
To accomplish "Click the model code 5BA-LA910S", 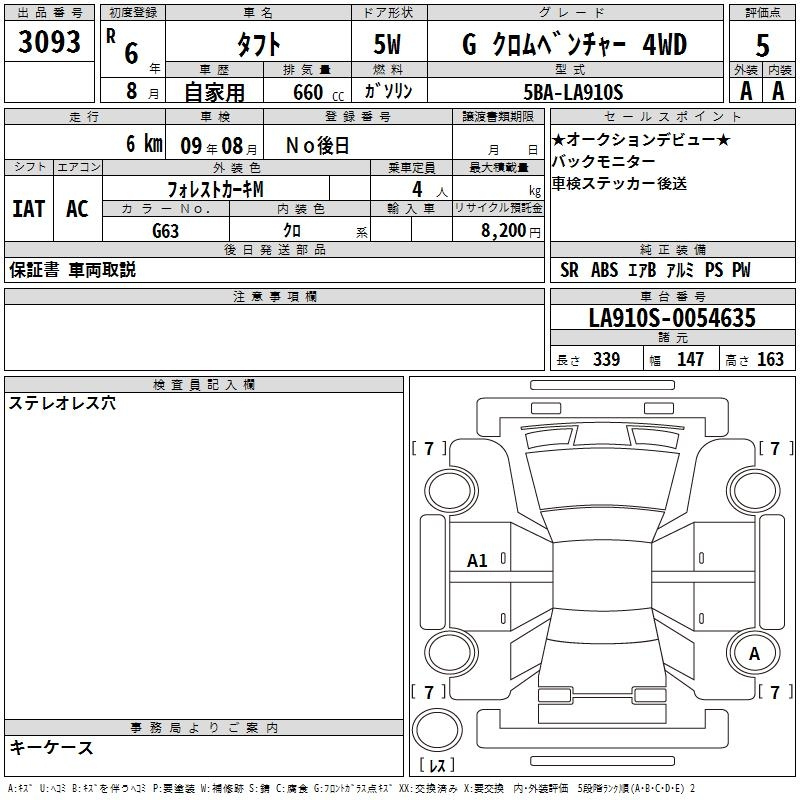I will pos(573,92).
